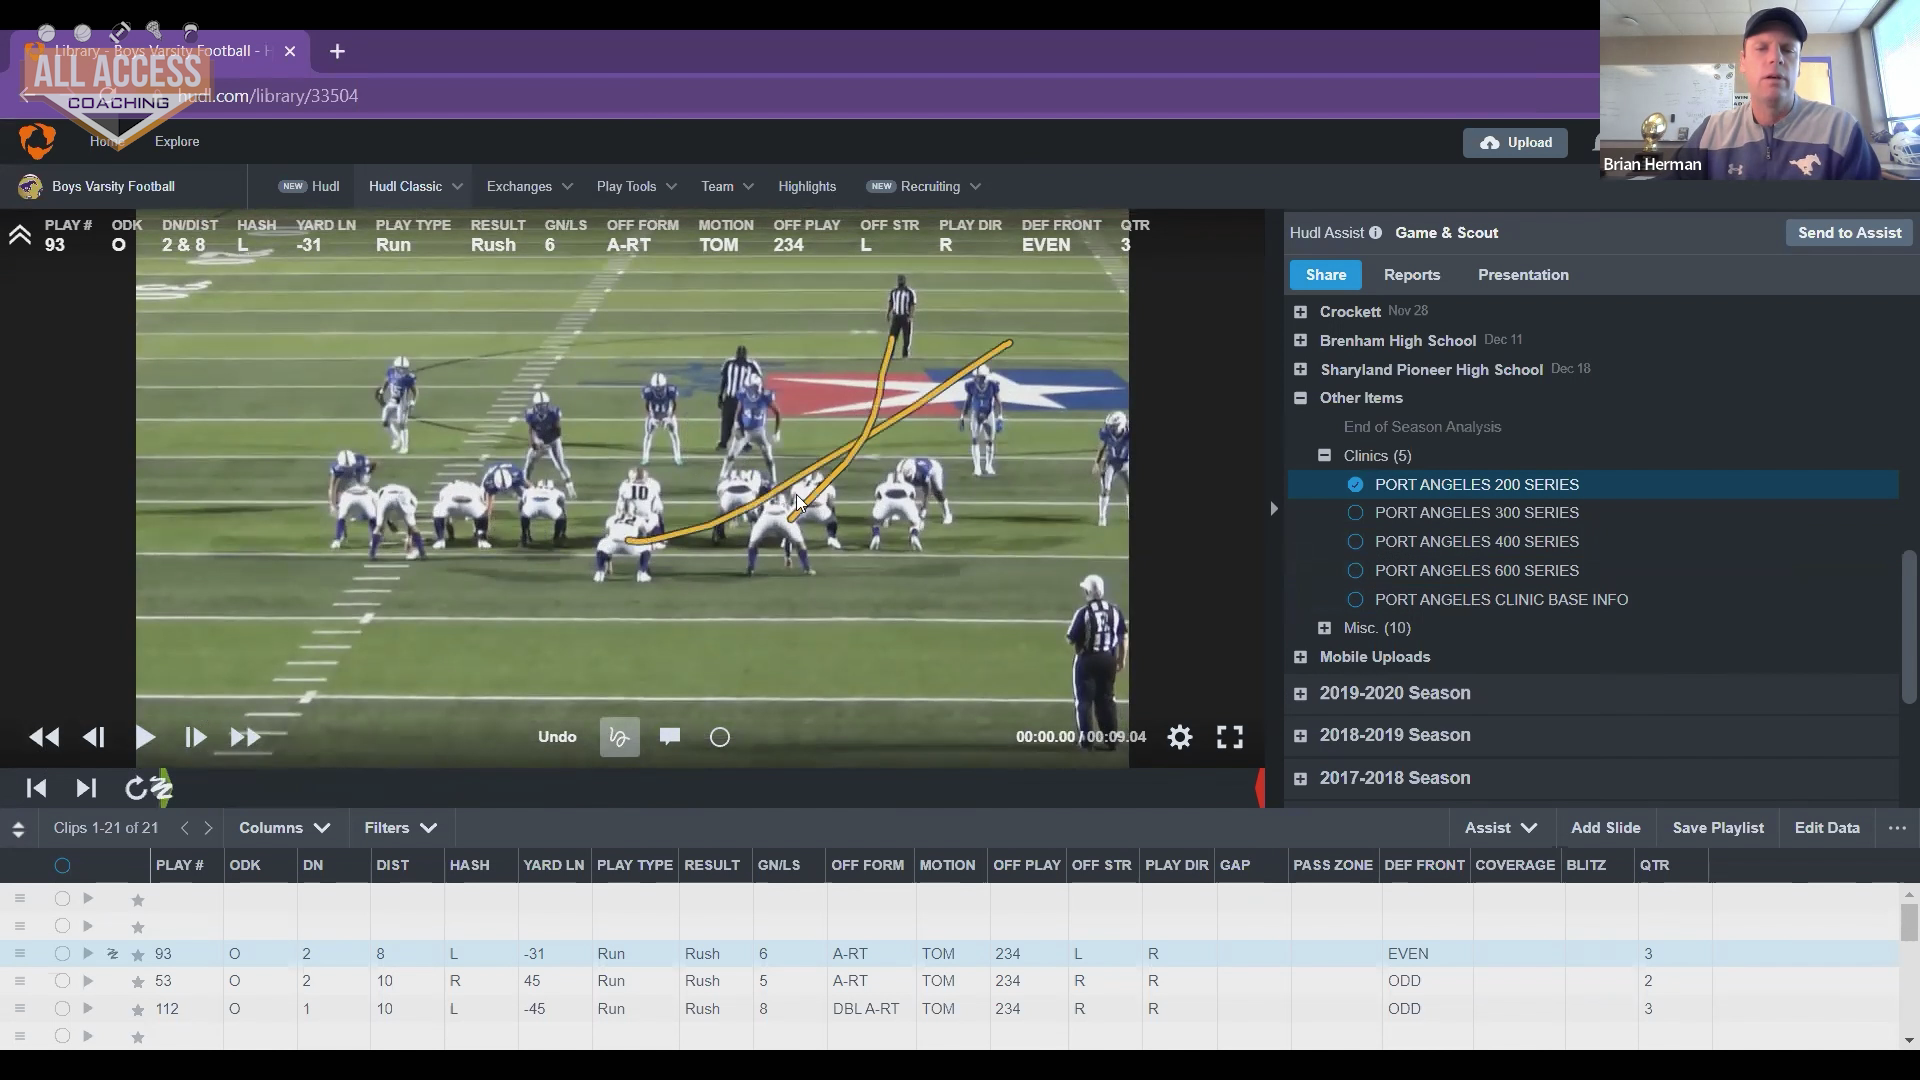Viewport: 1920px width, 1080px height.
Task: Step forward one frame in video
Action: click(196, 738)
